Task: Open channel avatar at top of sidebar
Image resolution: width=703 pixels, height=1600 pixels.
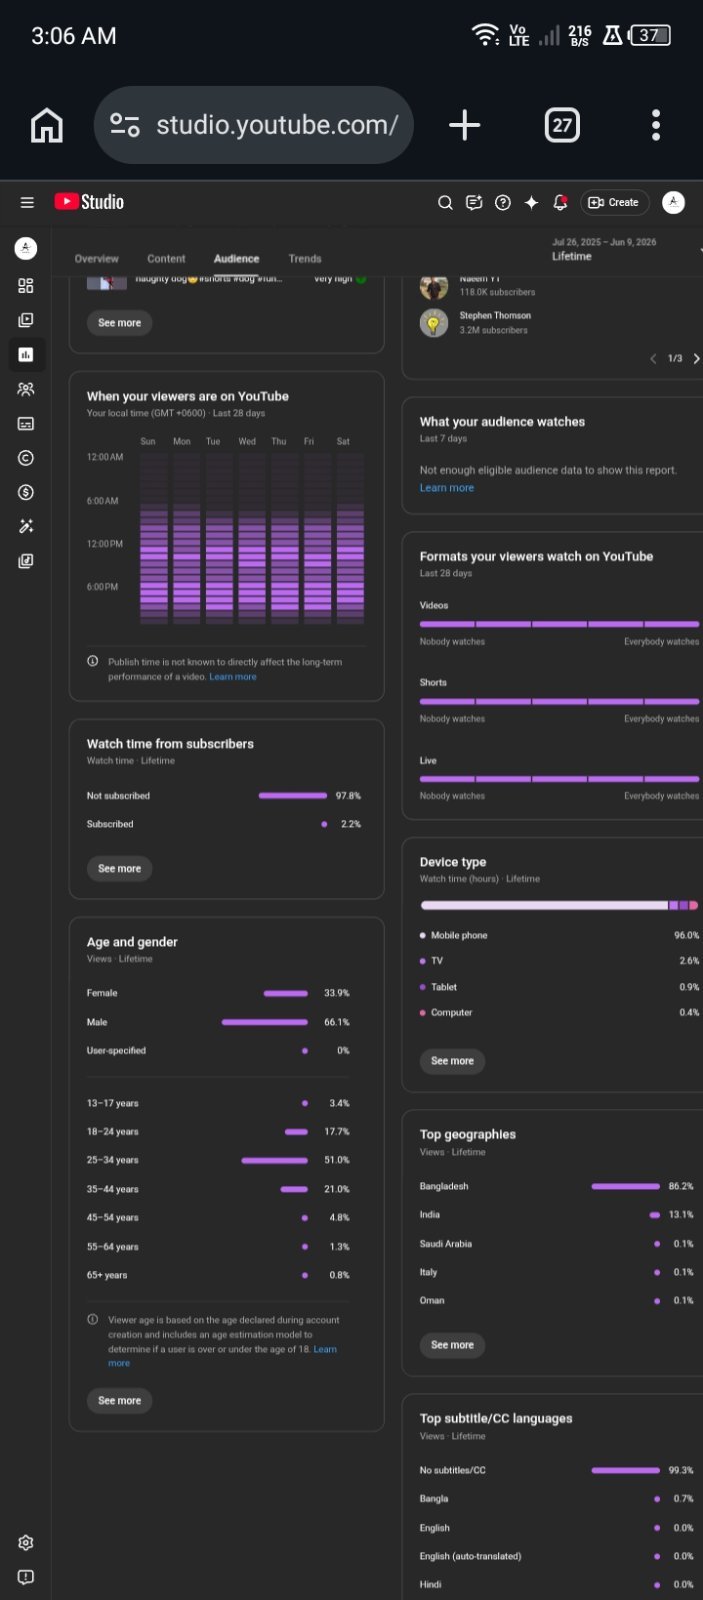Action: 26,248
